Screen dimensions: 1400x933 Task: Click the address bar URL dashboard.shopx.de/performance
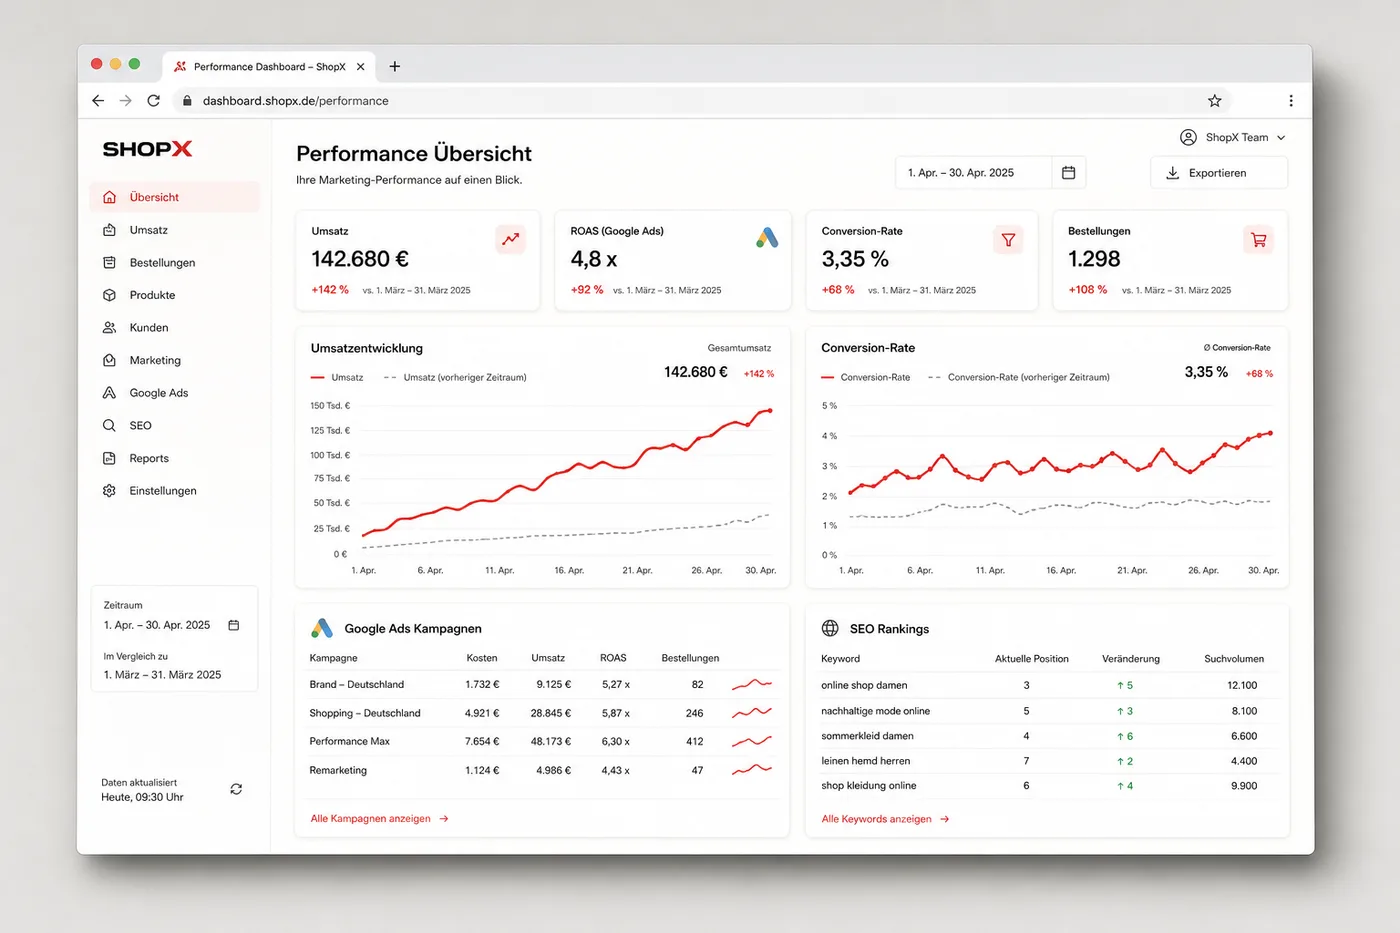coord(295,101)
